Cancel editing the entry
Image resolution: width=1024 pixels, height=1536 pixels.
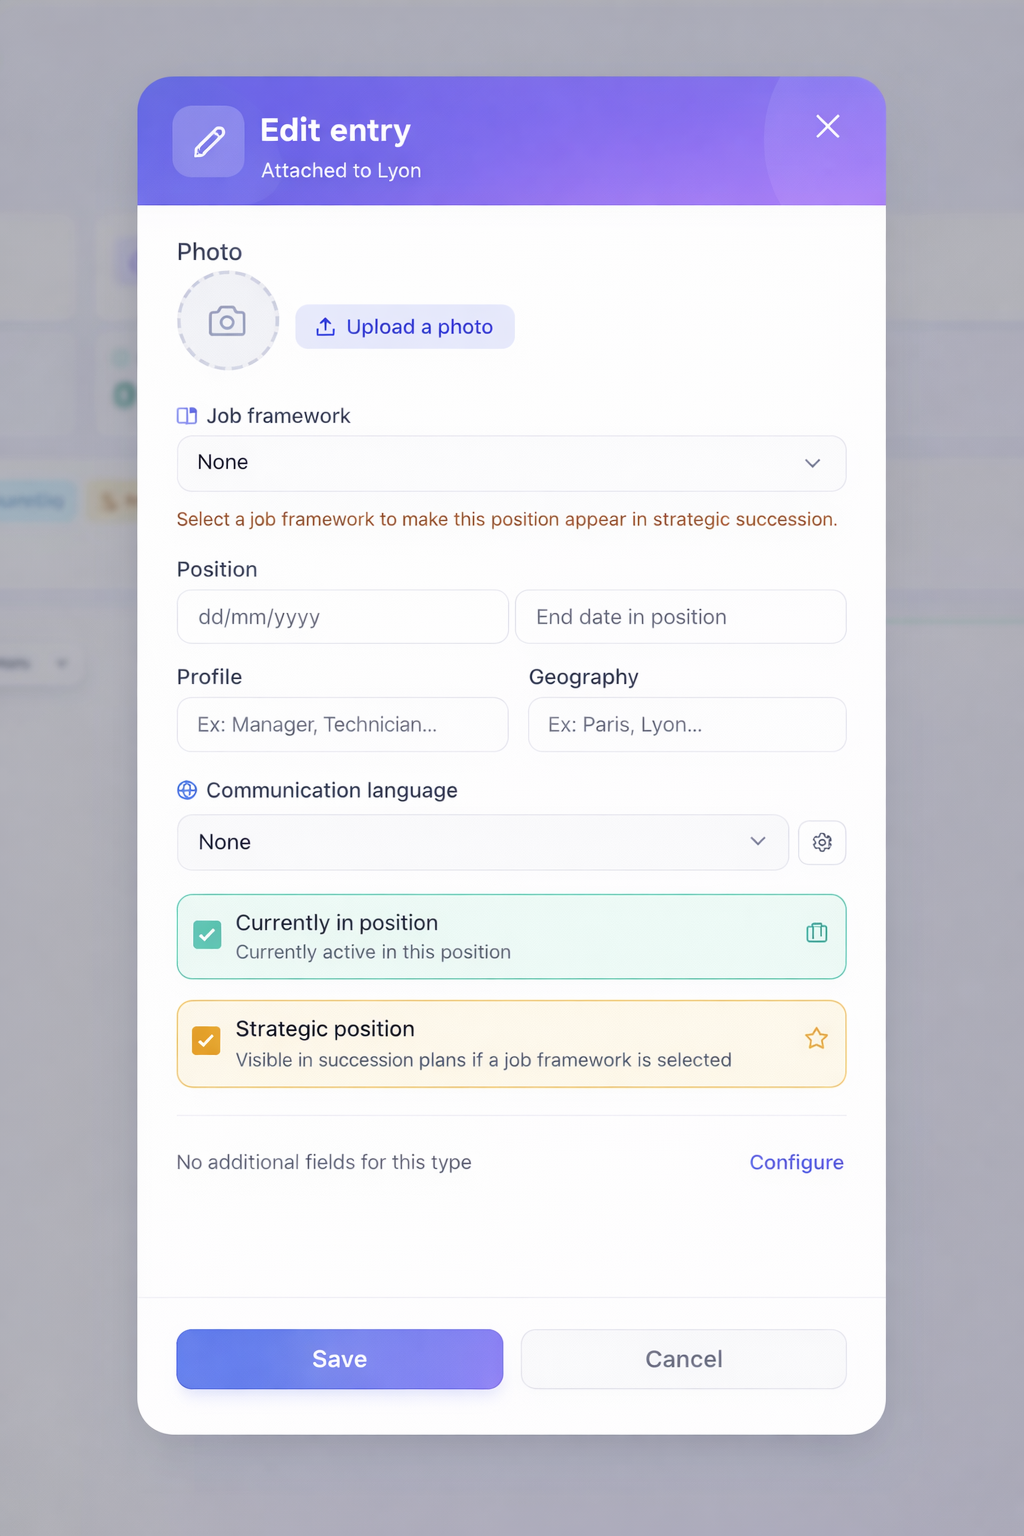coord(683,1359)
